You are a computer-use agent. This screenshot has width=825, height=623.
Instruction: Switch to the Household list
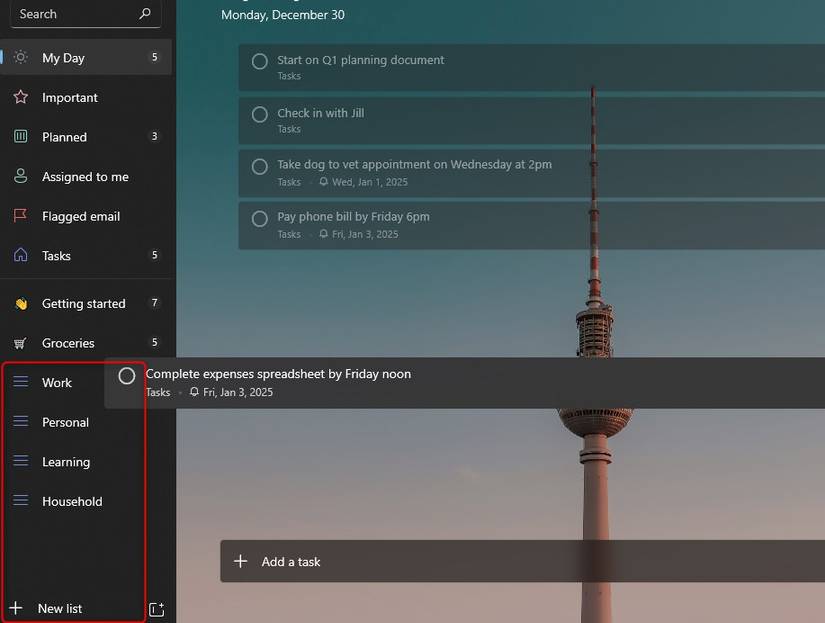click(71, 501)
